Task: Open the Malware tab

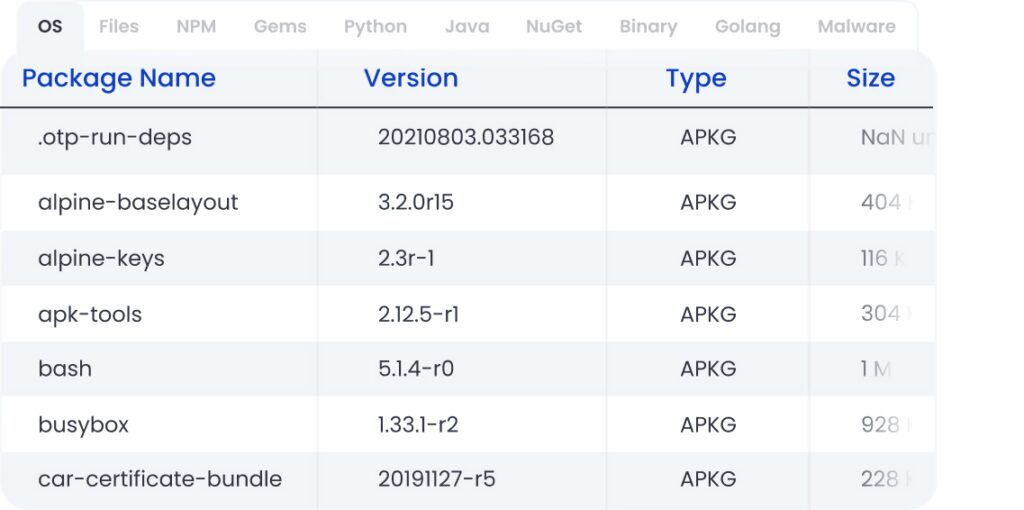Action: 857,27
